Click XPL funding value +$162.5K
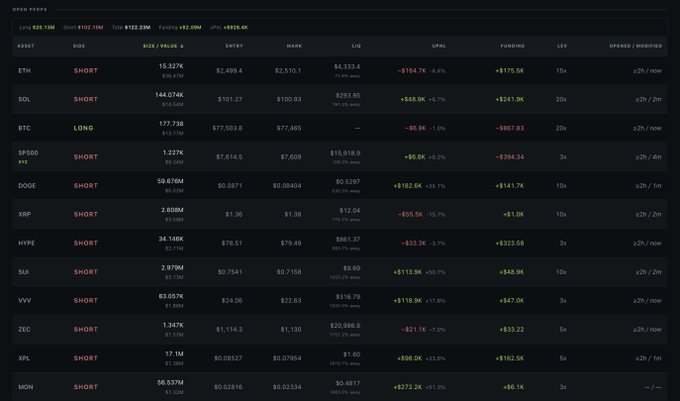 click(510, 358)
